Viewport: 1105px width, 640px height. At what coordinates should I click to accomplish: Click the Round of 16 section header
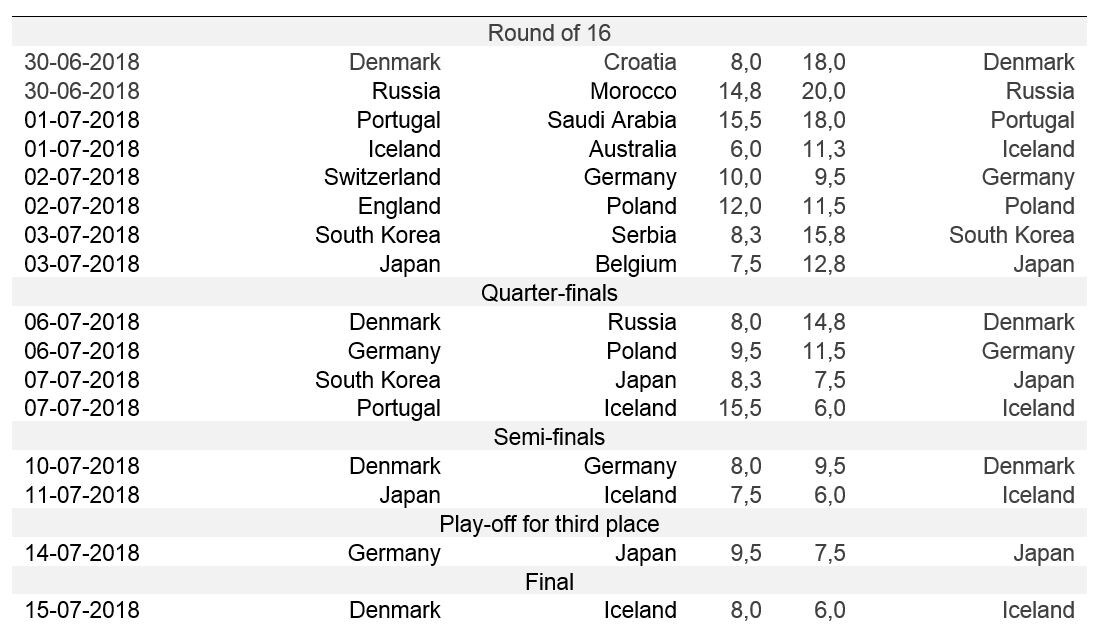coord(549,33)
